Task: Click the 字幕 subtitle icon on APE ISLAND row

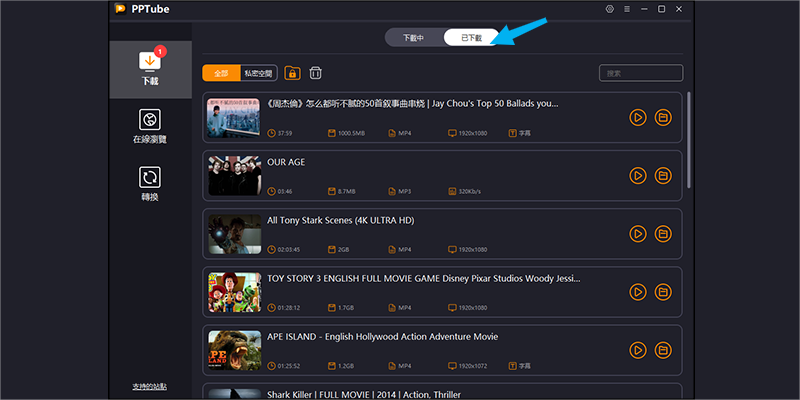Action: point(513,366)
